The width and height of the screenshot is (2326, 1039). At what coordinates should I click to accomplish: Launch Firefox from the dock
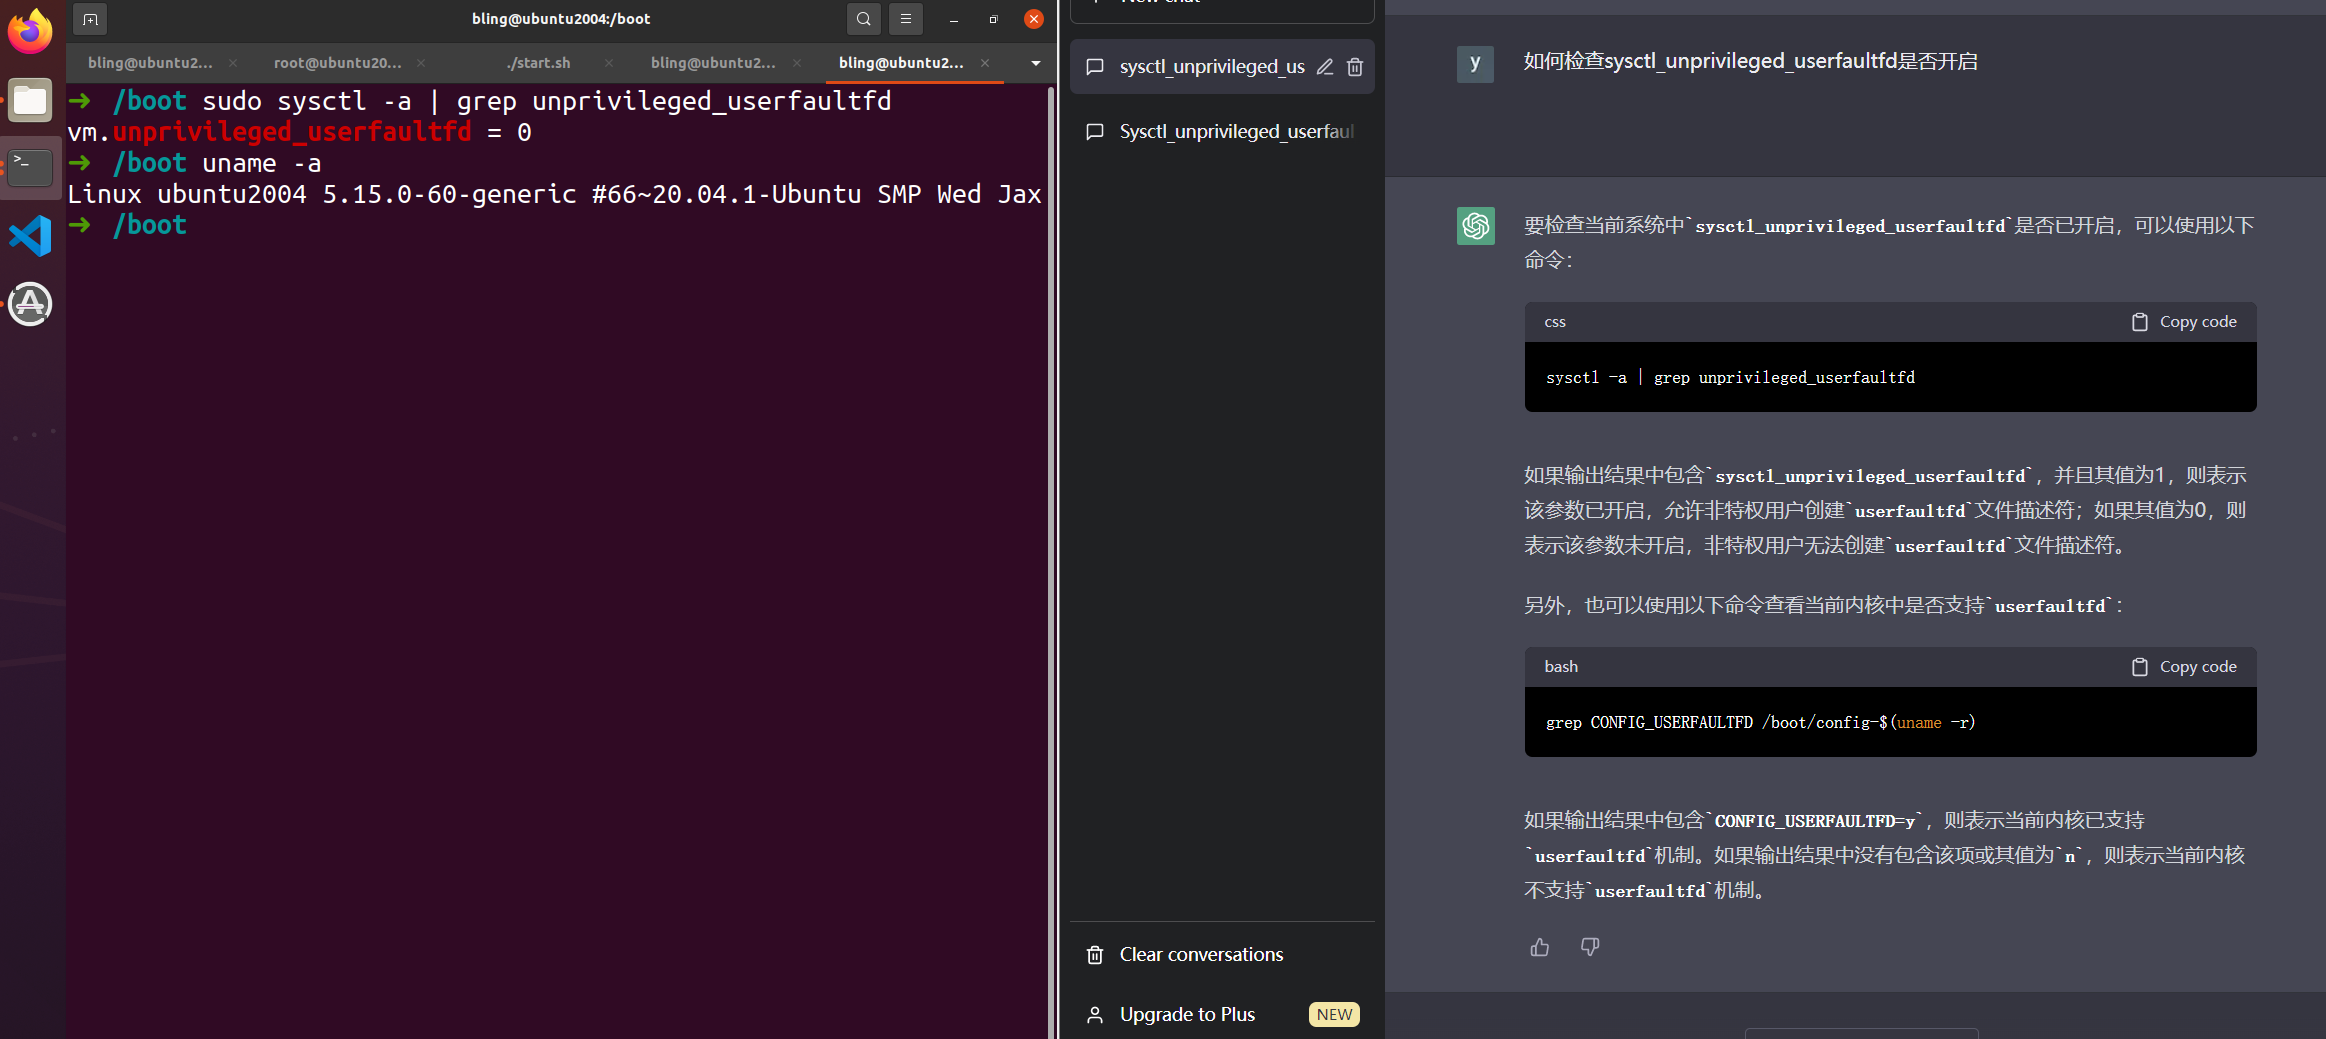[30, 30]
